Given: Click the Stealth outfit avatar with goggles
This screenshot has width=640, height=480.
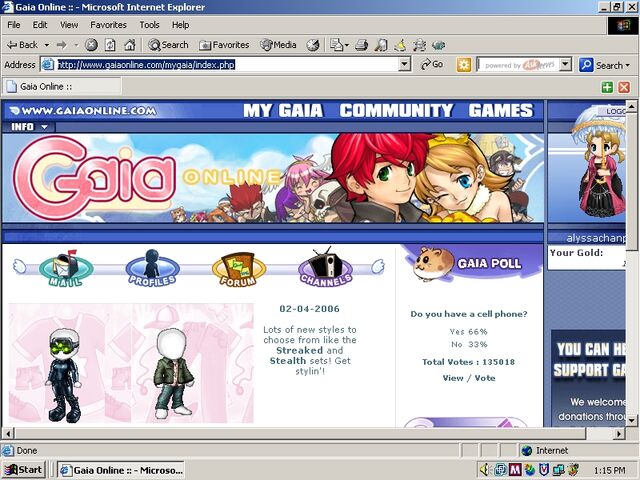Looking at the screenshot, I should [64, 375].
